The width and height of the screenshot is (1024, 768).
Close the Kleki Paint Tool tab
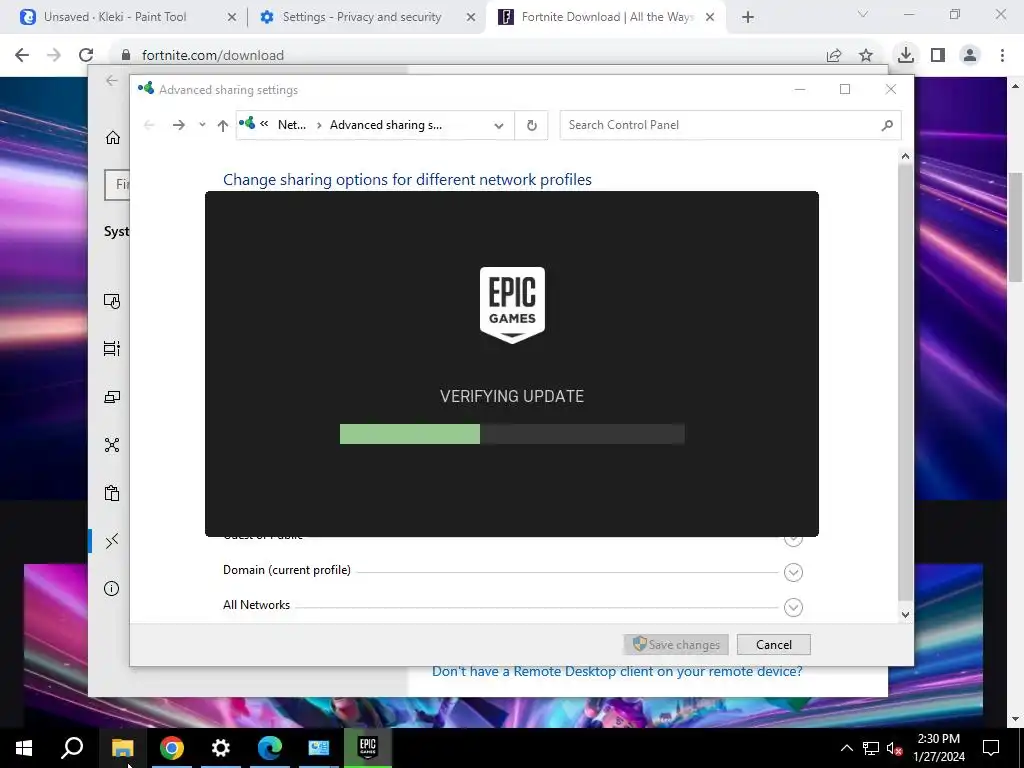click(x=232, y=18)
